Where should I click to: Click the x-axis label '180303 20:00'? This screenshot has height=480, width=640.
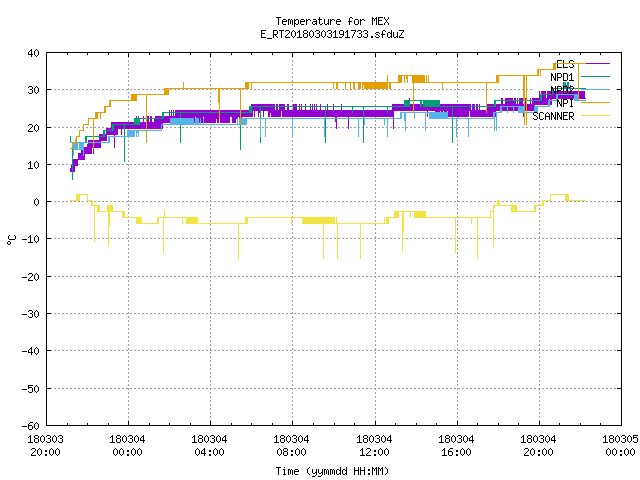pos(45,446)
